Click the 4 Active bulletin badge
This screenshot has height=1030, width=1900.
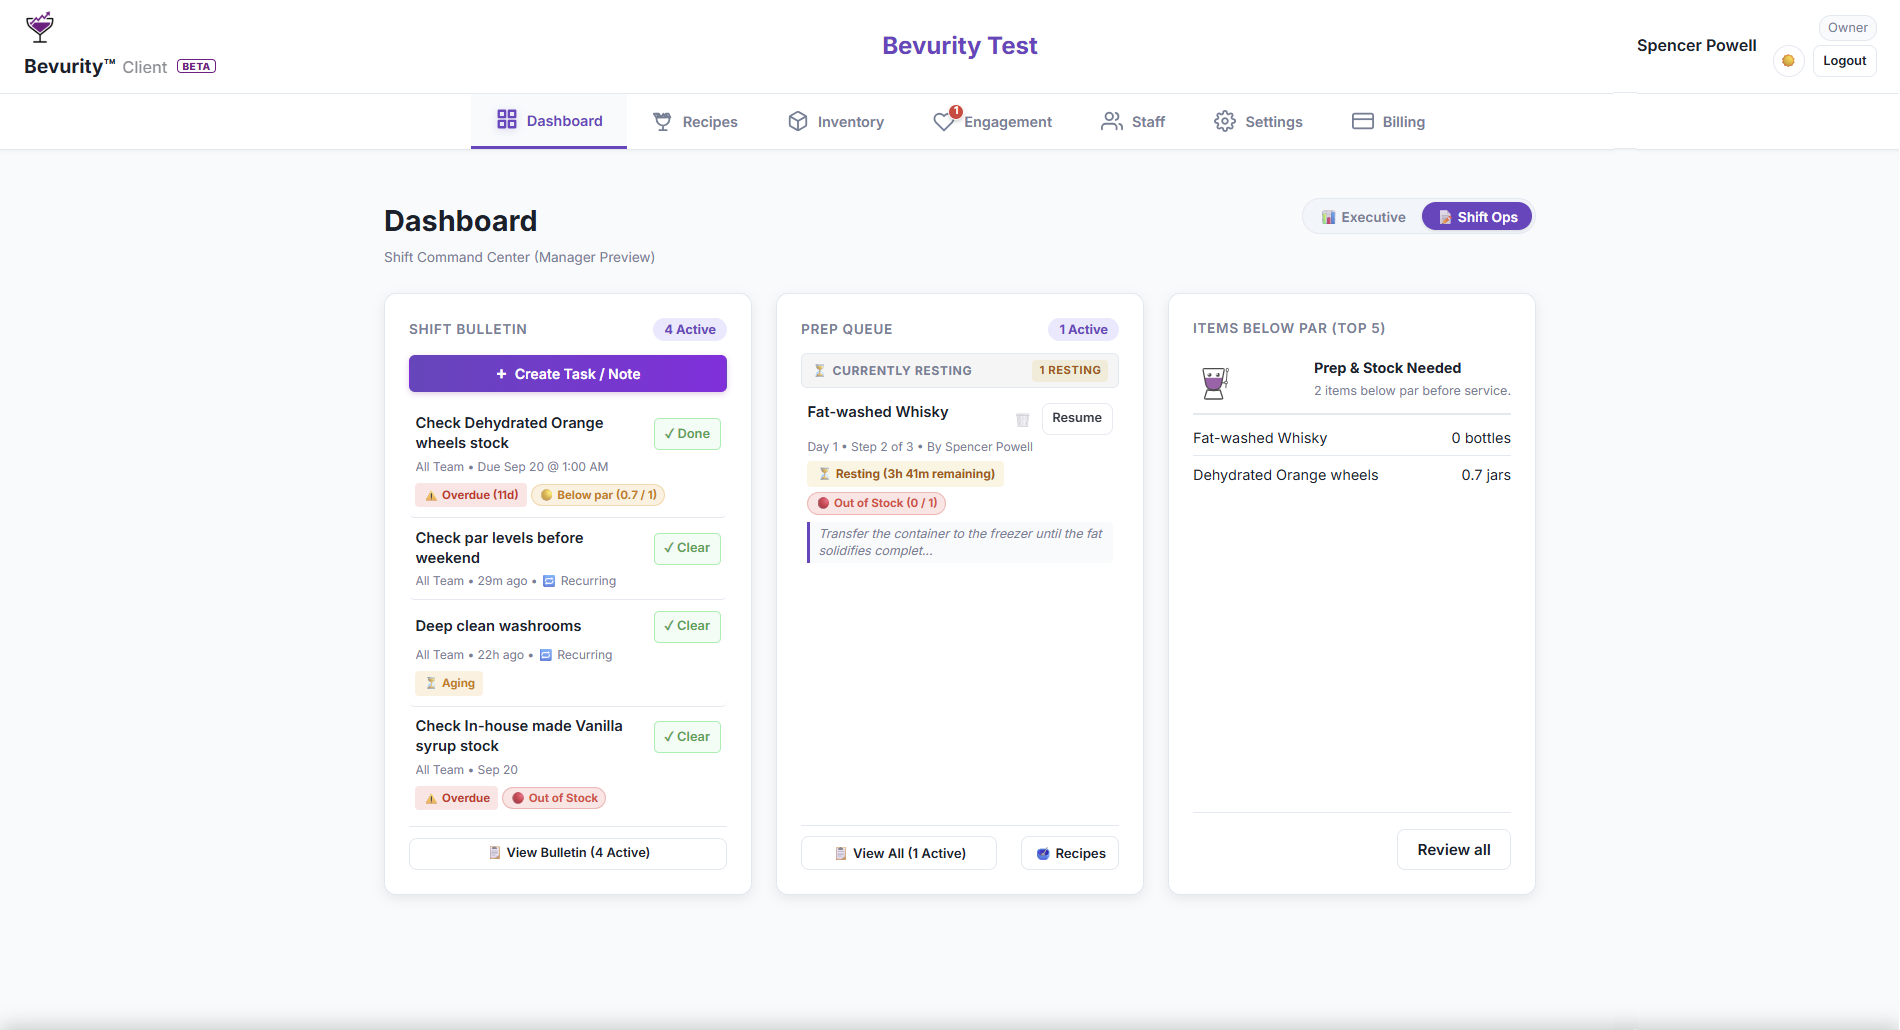pos(690,329)
